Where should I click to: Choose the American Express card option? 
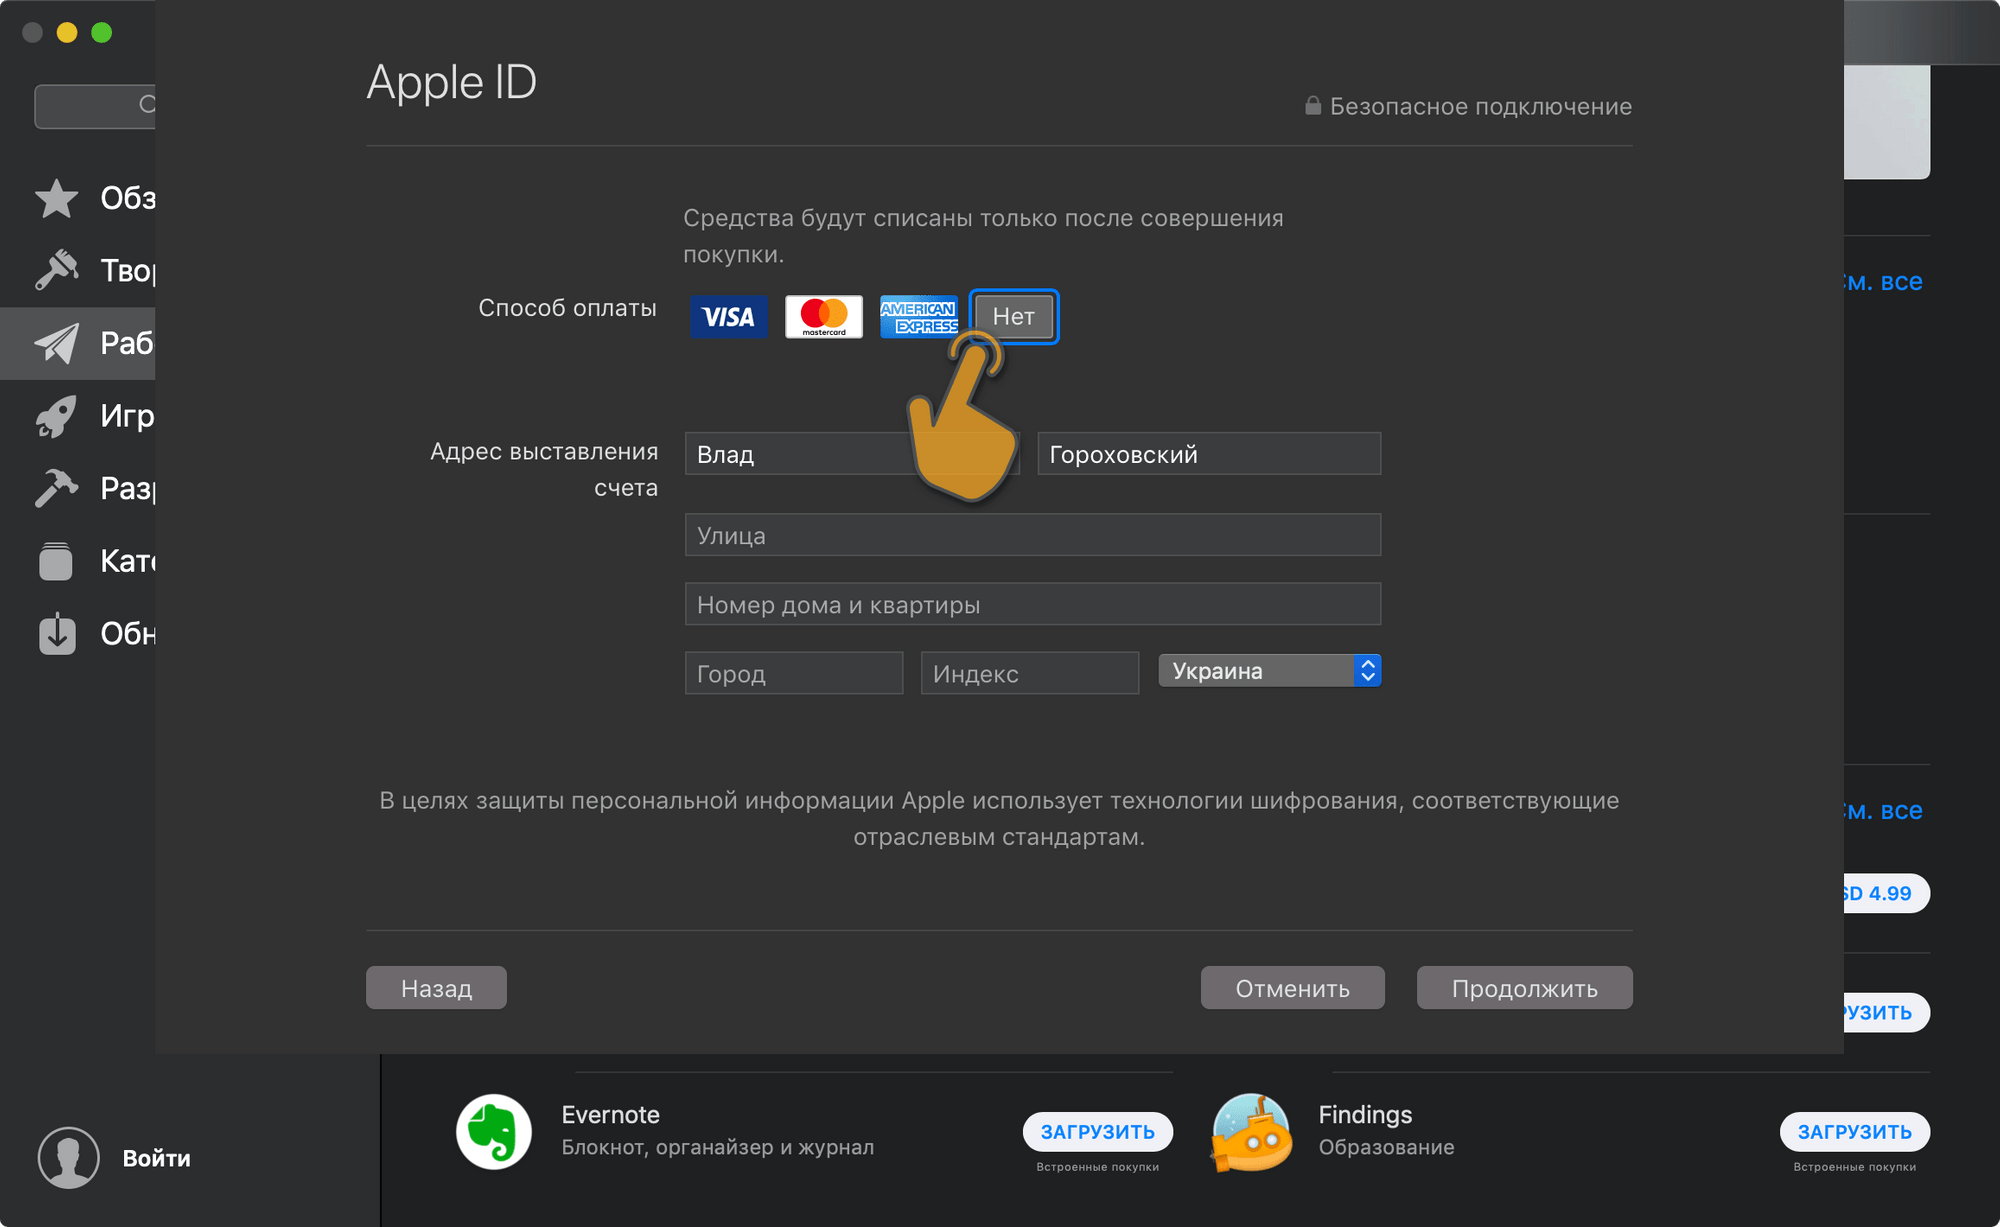pos(917,317)
